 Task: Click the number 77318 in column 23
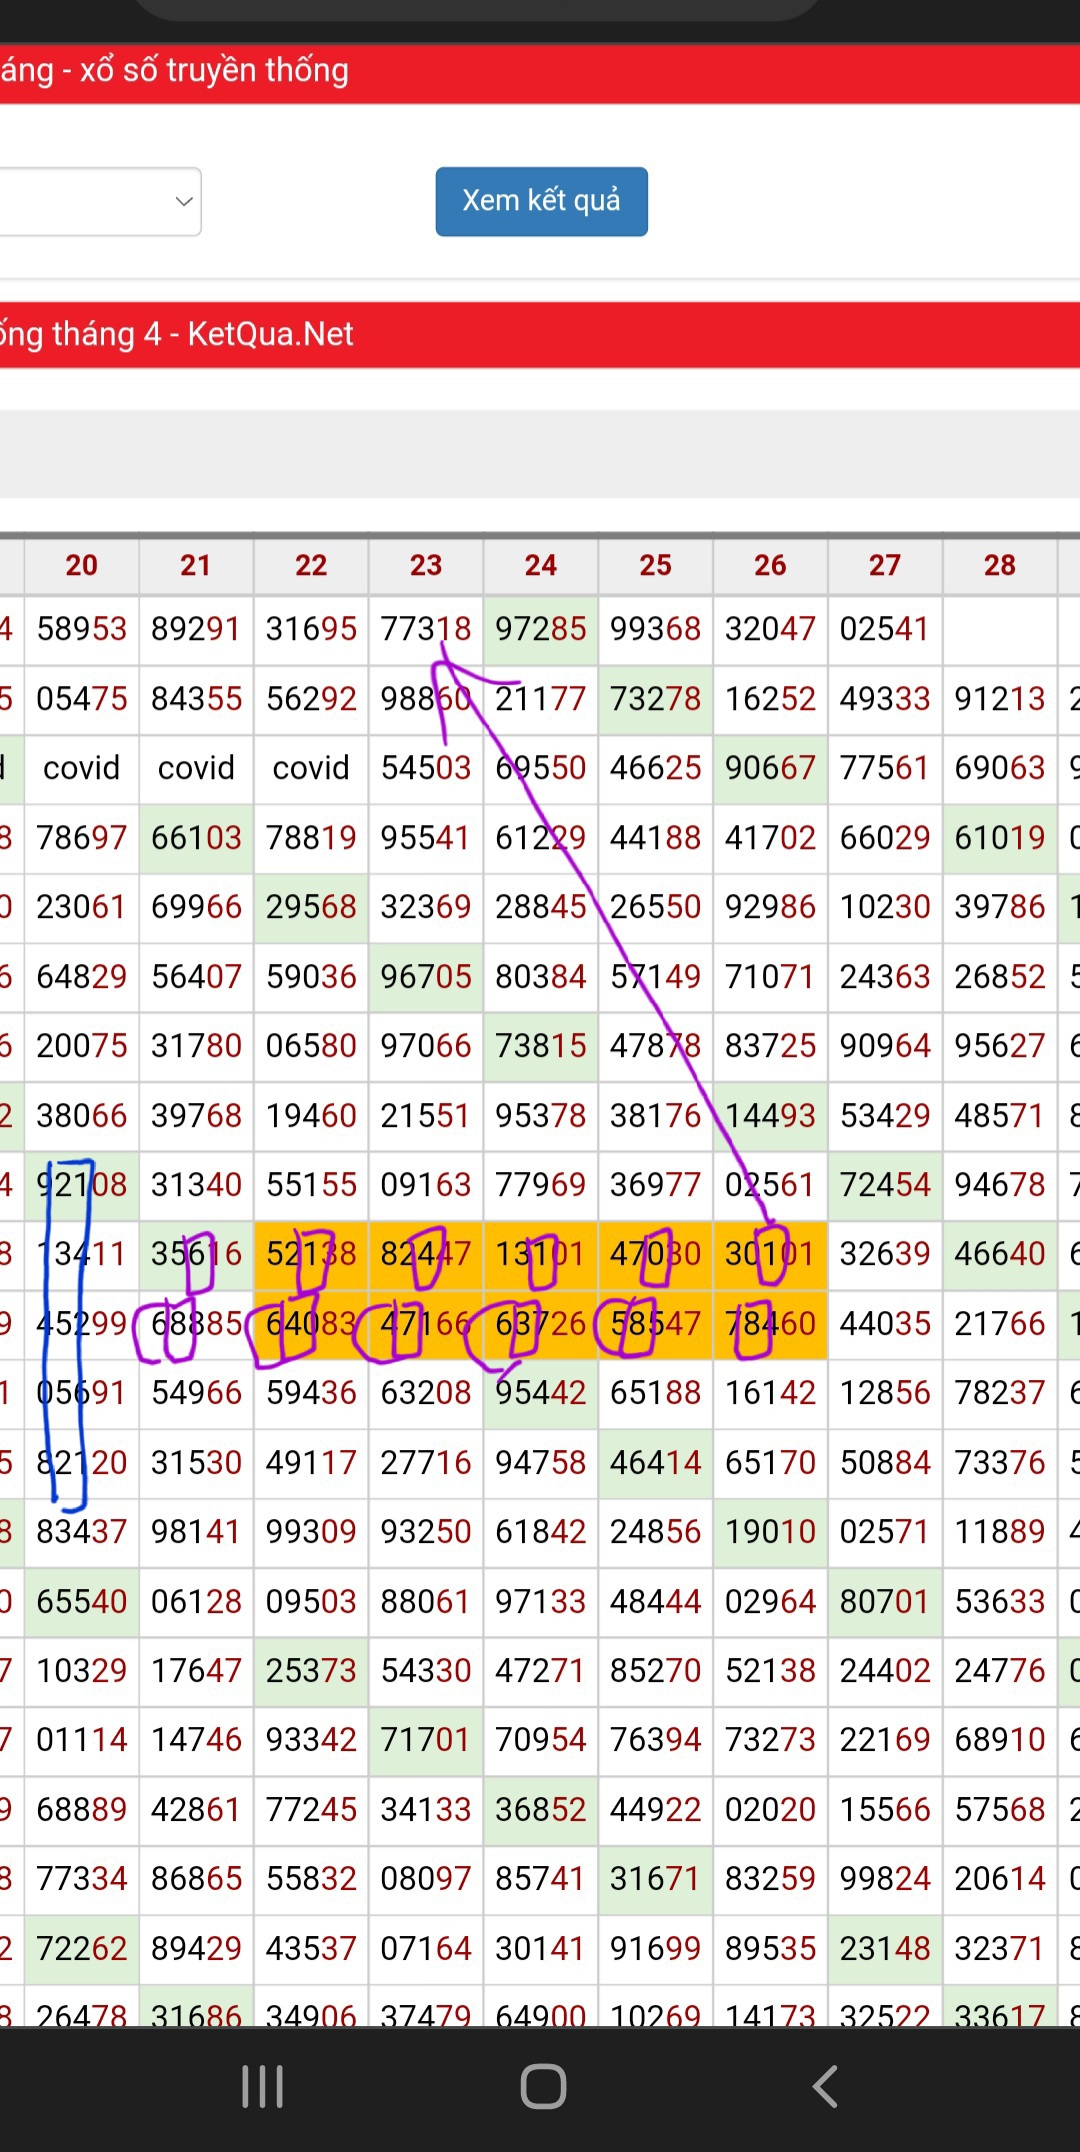click(426, 629)
